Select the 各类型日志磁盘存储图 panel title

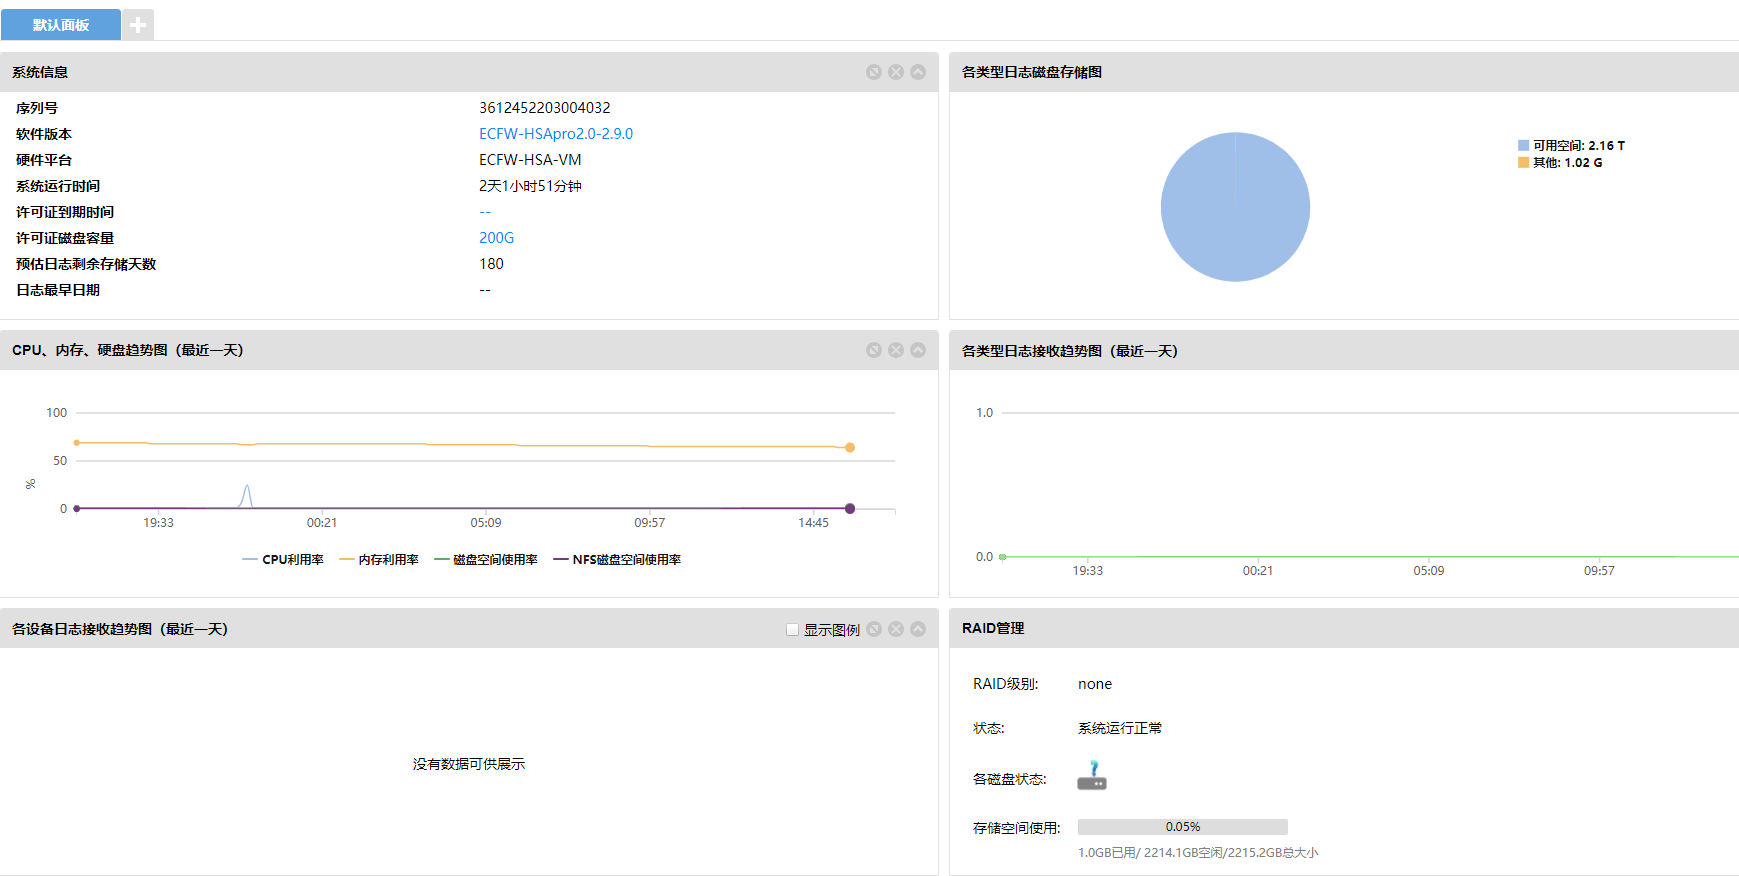1032,72
